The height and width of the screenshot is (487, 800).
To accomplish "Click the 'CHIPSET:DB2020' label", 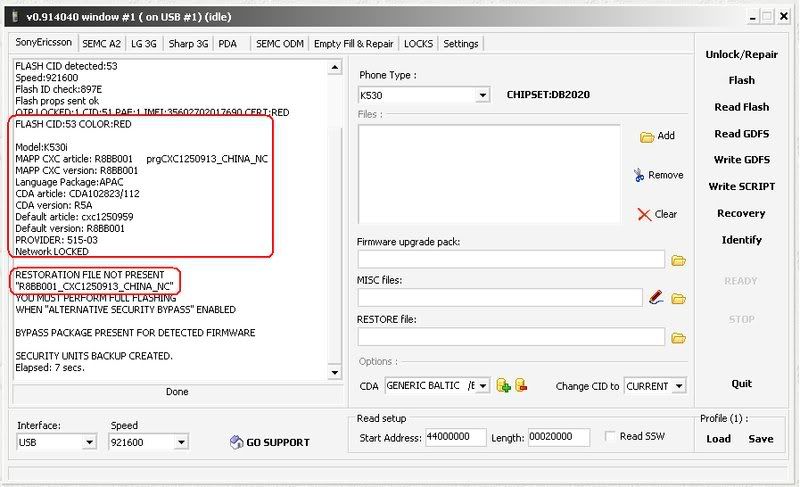I will [548, 94].
